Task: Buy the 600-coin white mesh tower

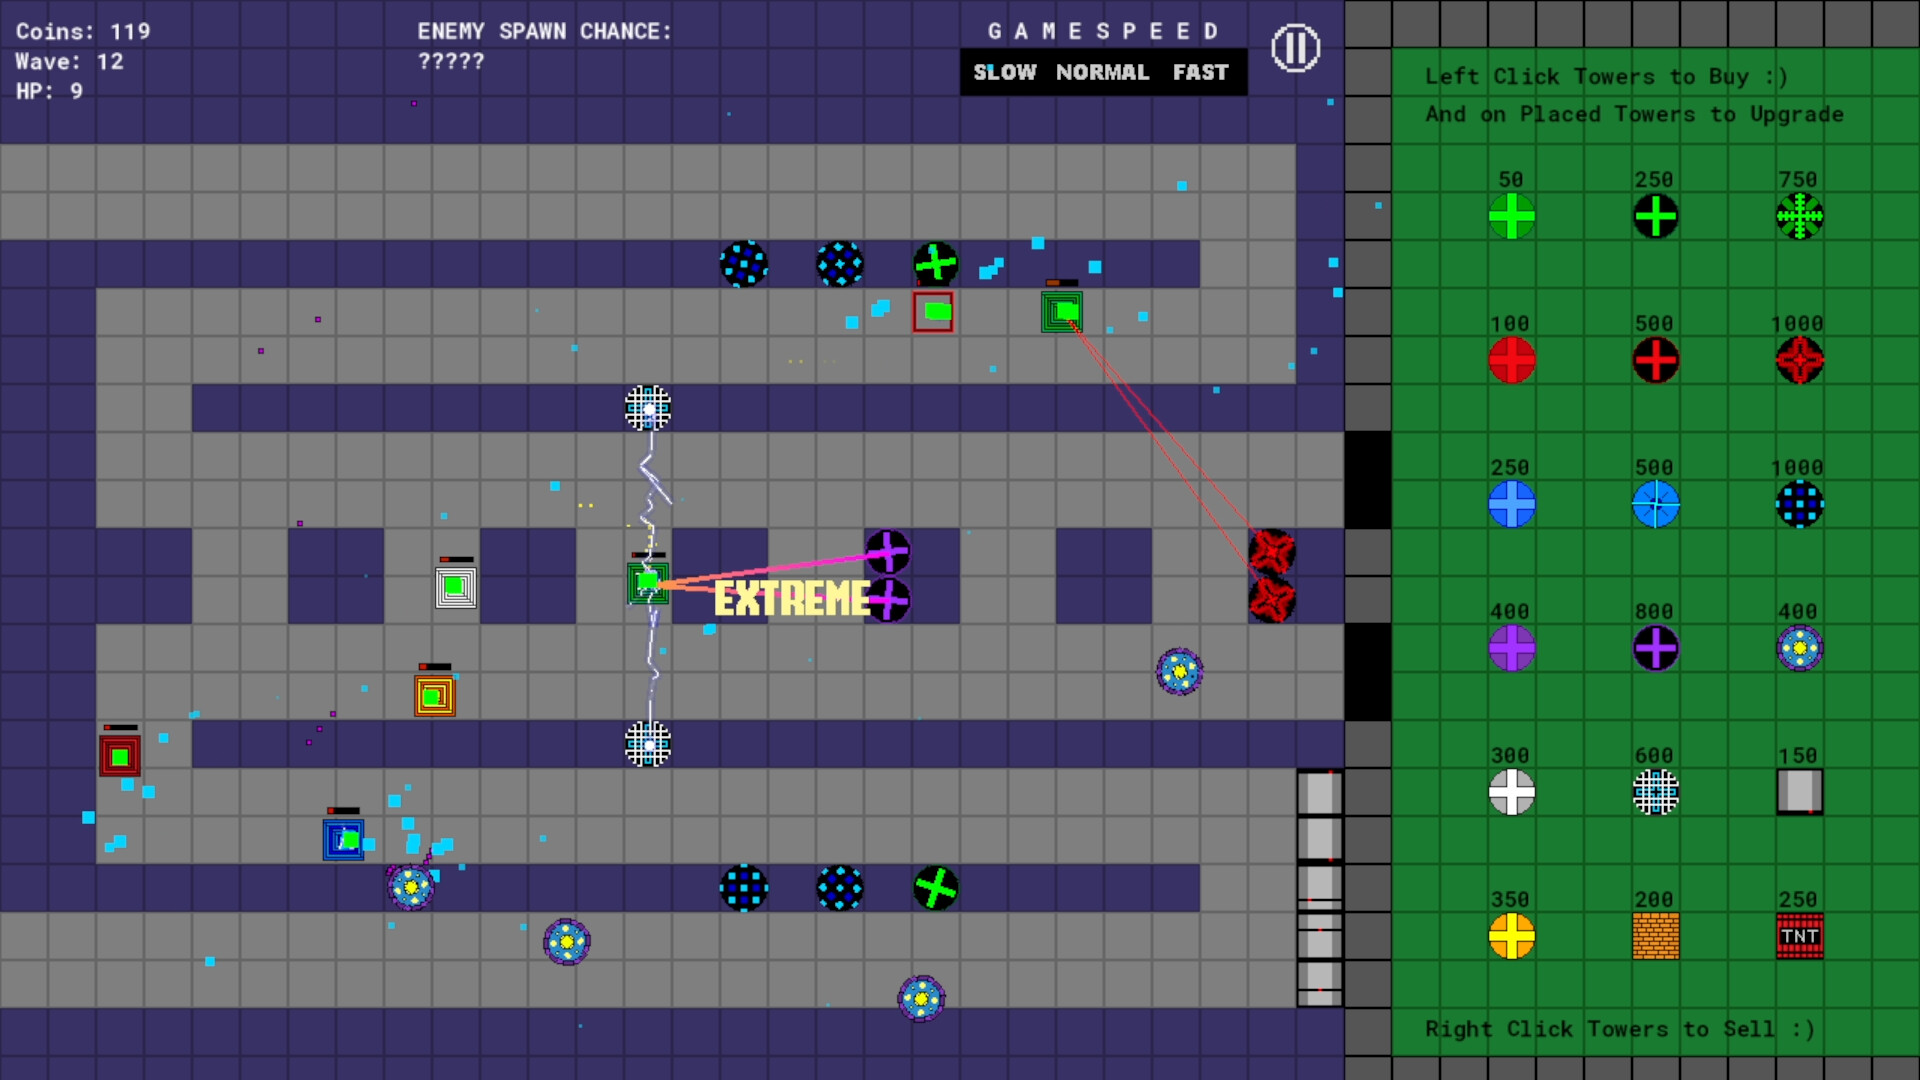Action: click(x=1655, y=792)
